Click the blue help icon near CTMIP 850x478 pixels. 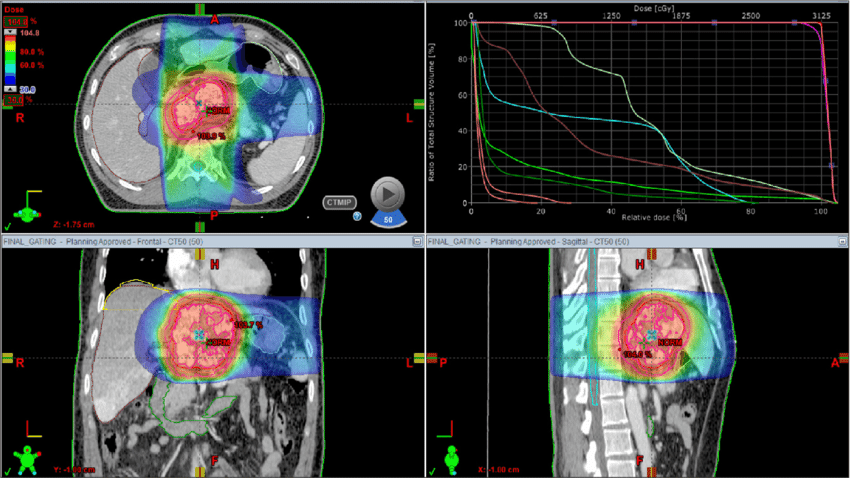click(357, 216)
